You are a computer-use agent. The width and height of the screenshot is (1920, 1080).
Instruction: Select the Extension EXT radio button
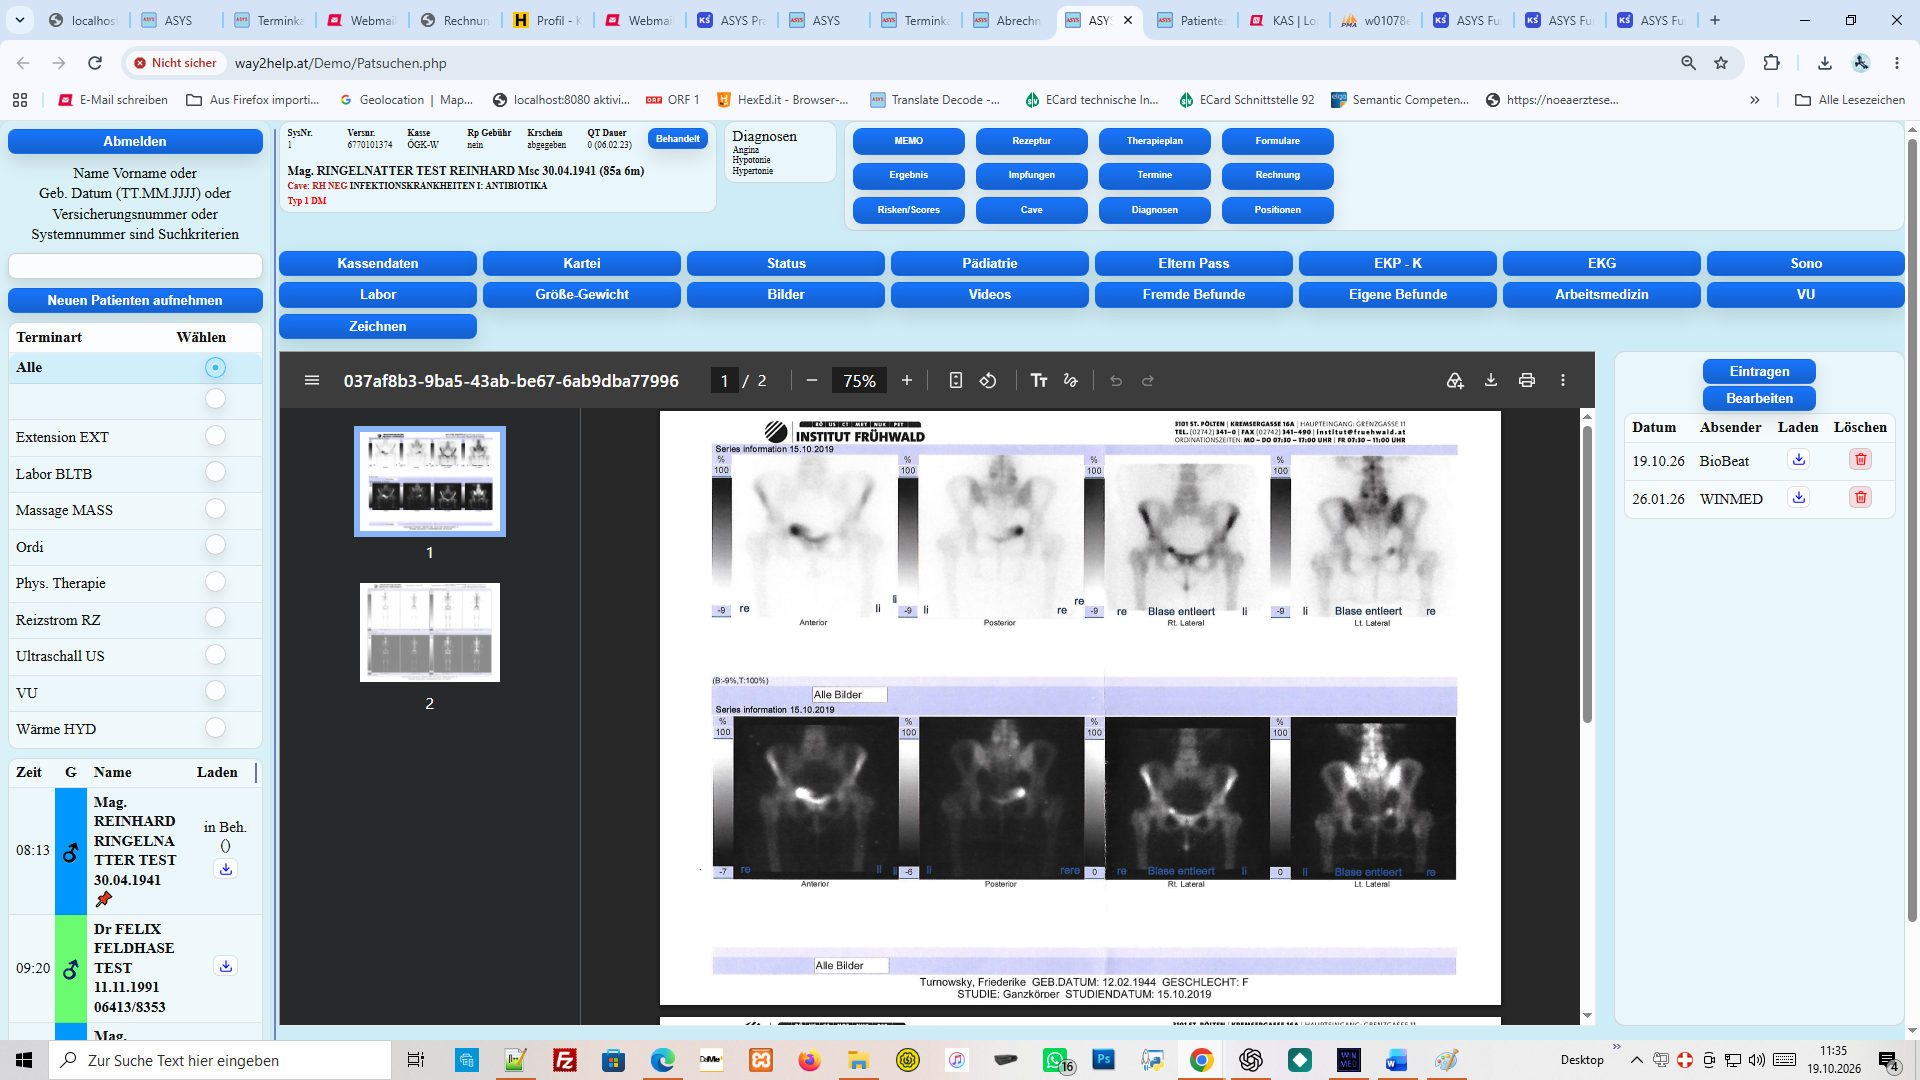click(x=215, y=436)
